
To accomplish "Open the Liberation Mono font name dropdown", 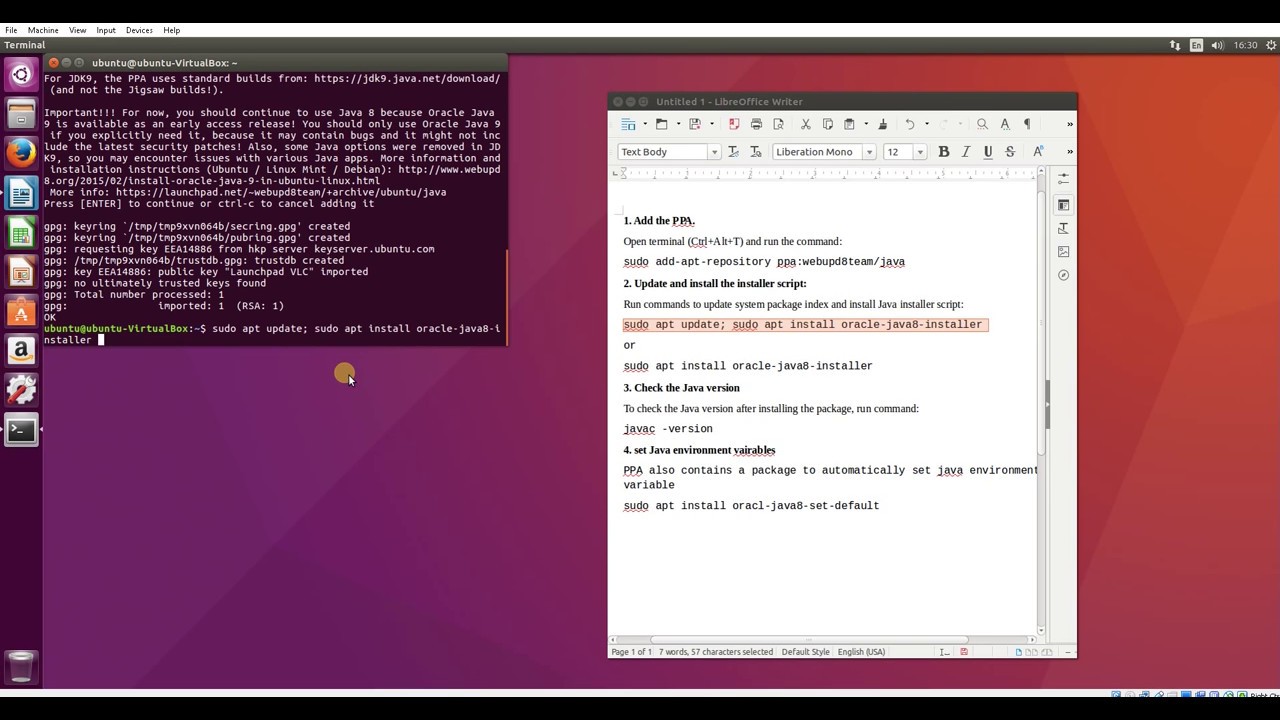I will click(869, 152).
